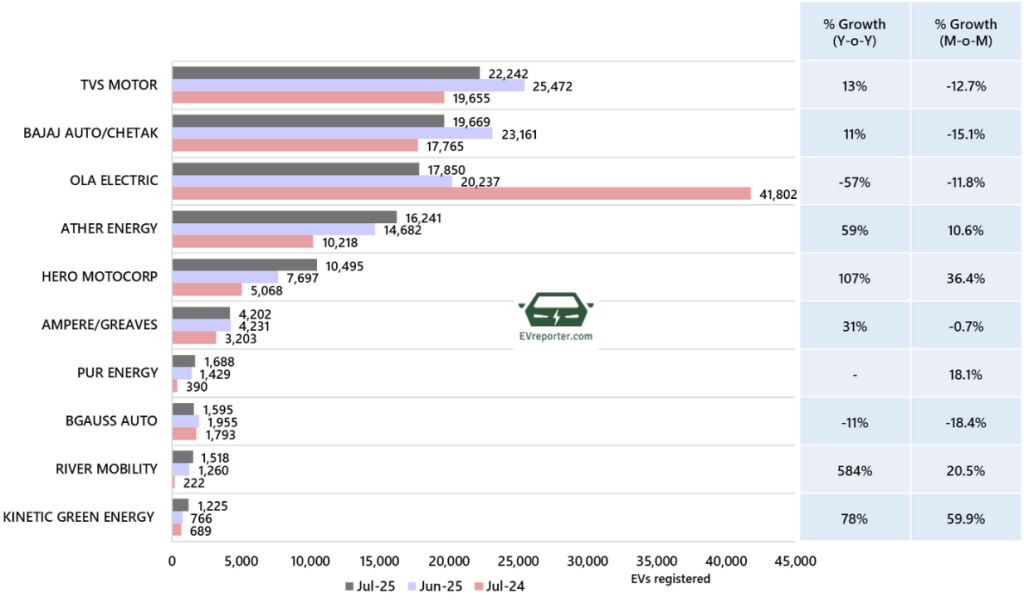Click the 41,802 value label

pos(778,195)
